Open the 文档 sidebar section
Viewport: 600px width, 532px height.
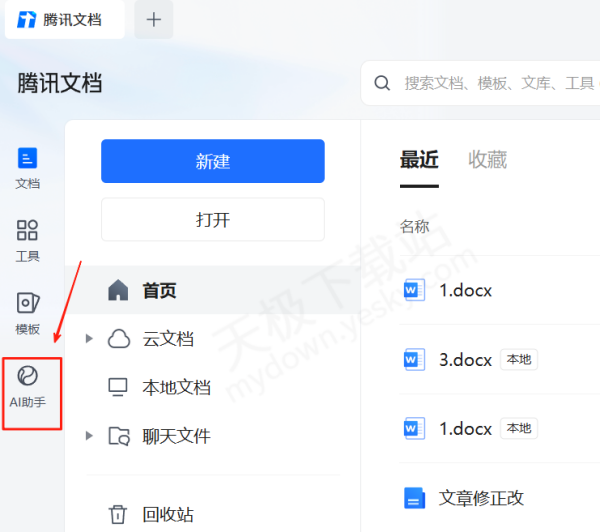28,168
